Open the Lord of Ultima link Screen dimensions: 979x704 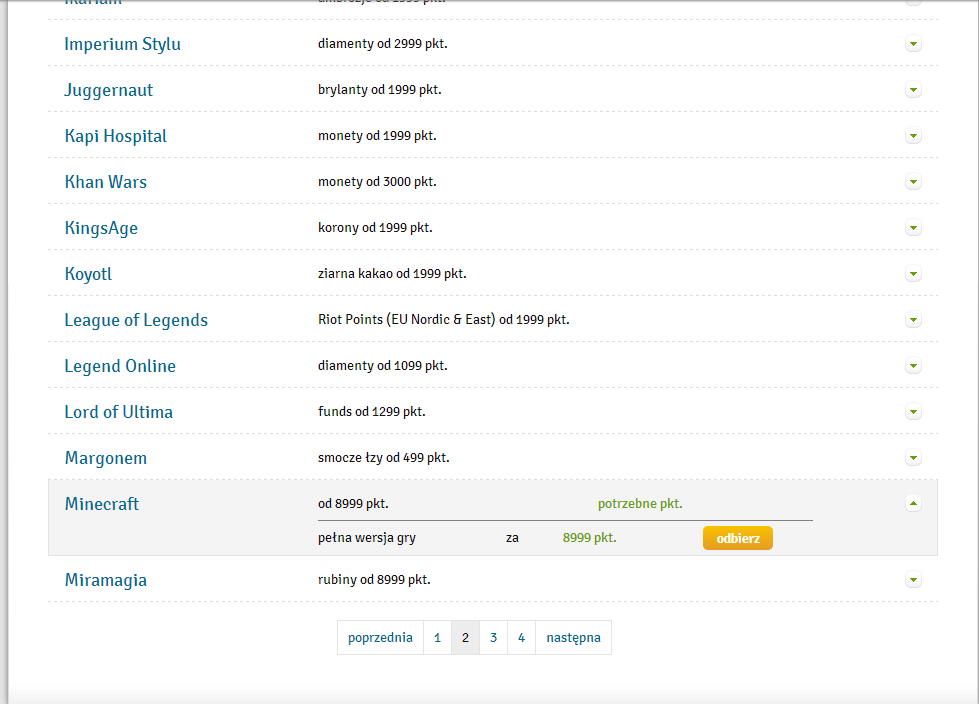[x=119, y=412]
